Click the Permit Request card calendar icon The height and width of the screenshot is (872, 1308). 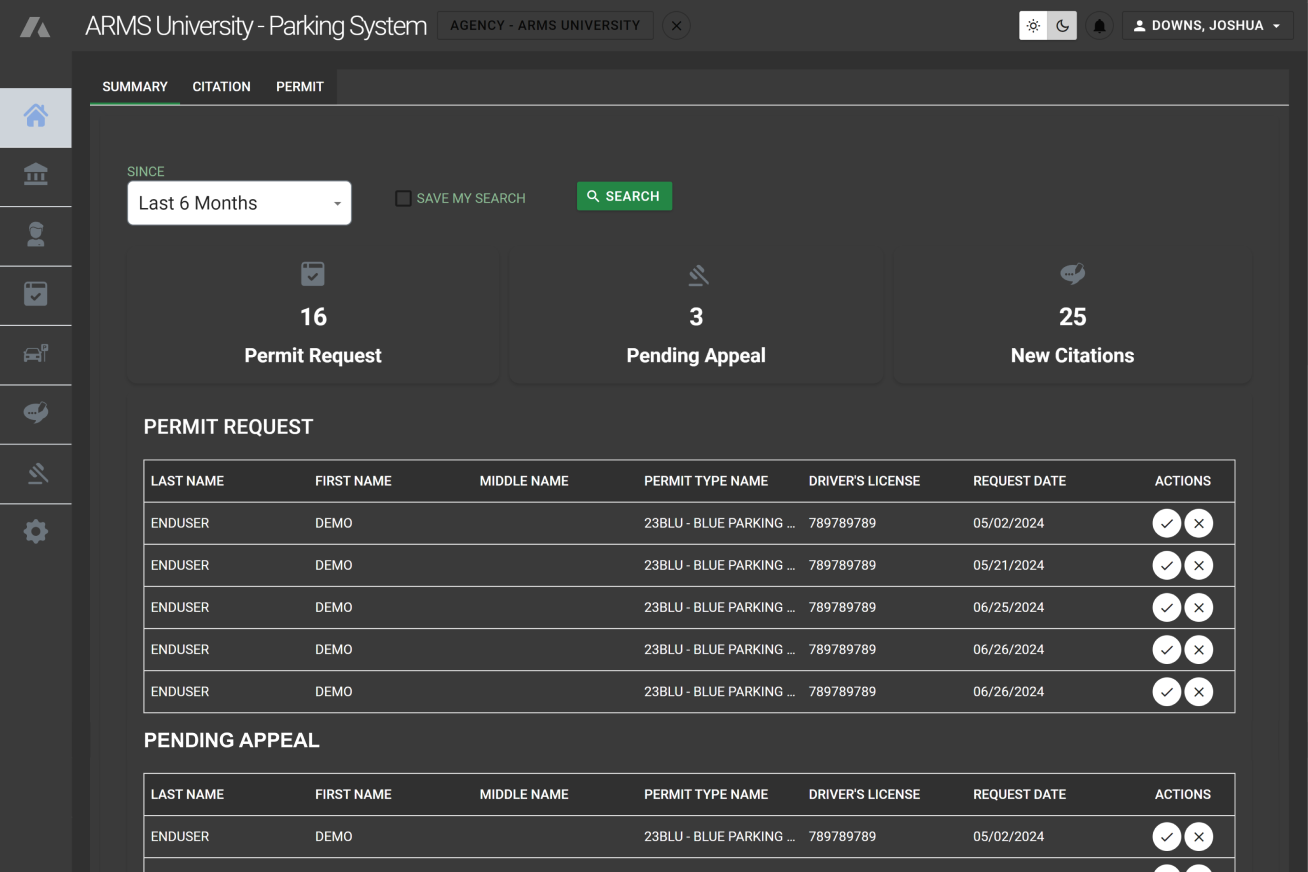[313, 274]
